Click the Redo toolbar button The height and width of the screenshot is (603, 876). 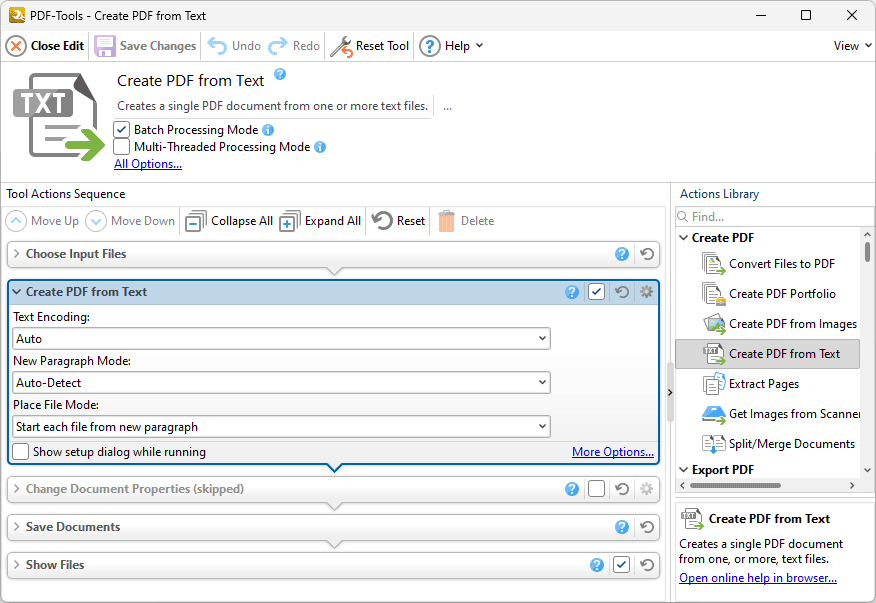294,46
